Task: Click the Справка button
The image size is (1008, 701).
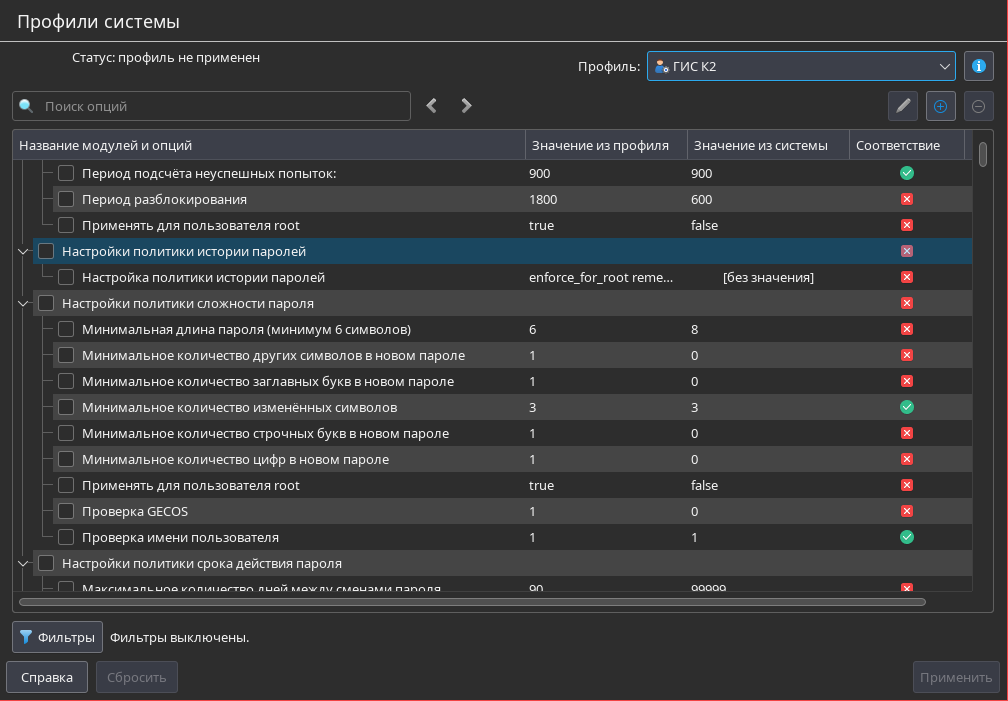Action: pos(47,677)
